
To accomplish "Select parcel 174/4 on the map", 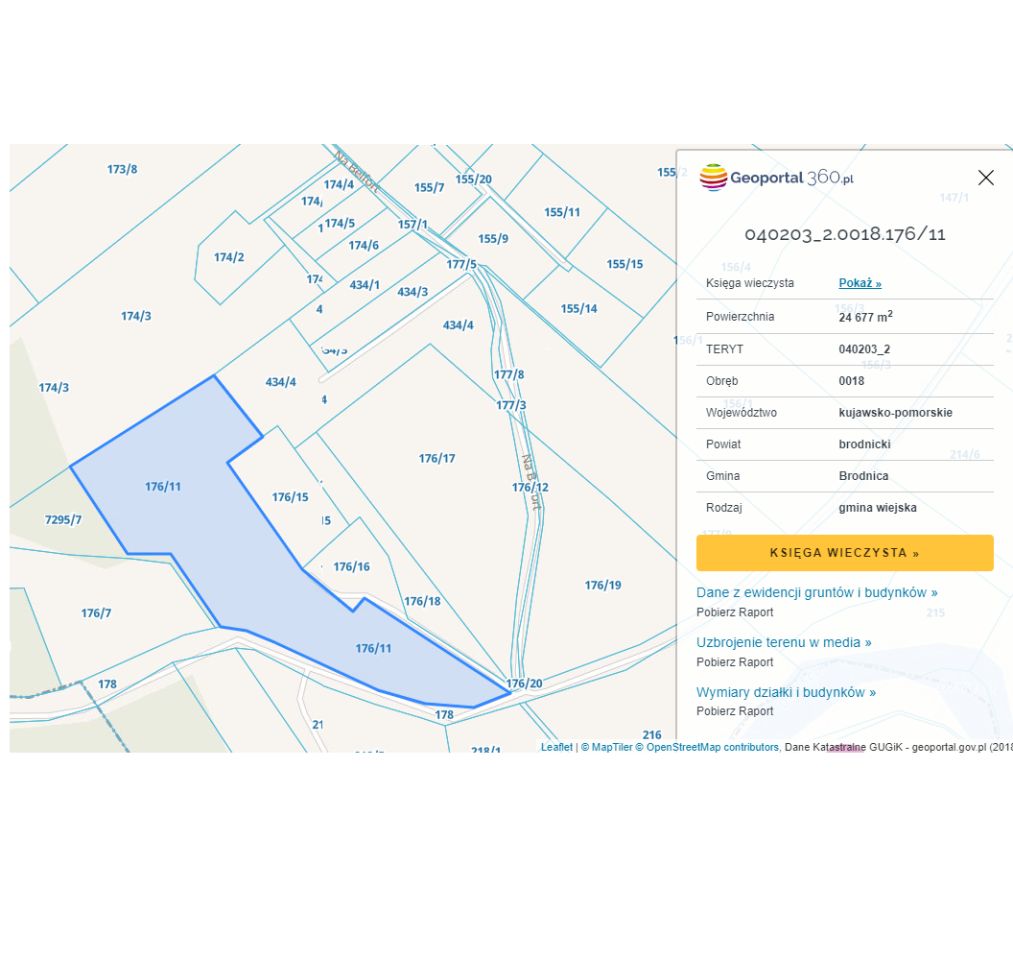I will (339, 185).
